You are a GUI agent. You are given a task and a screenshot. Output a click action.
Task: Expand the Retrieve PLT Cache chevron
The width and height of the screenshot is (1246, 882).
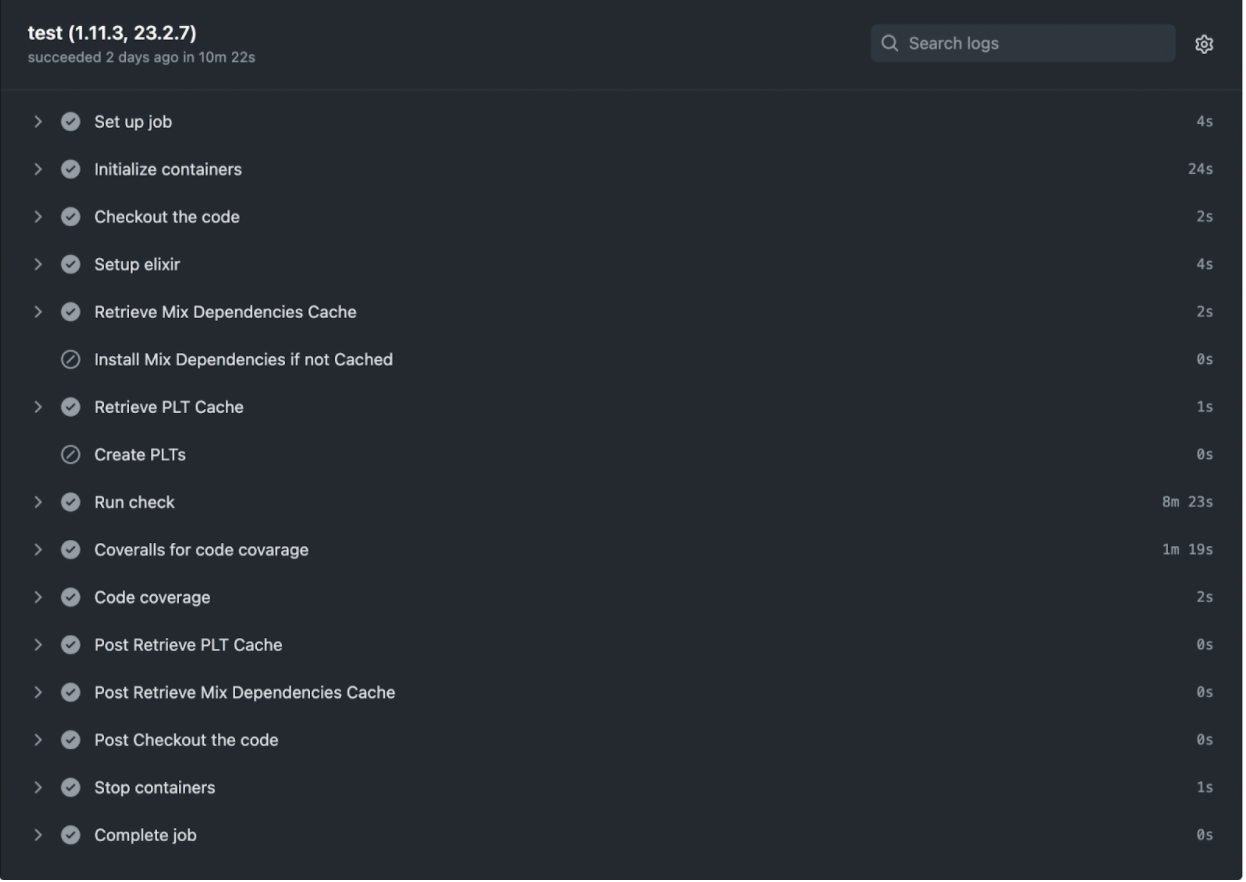pos(38,407)
